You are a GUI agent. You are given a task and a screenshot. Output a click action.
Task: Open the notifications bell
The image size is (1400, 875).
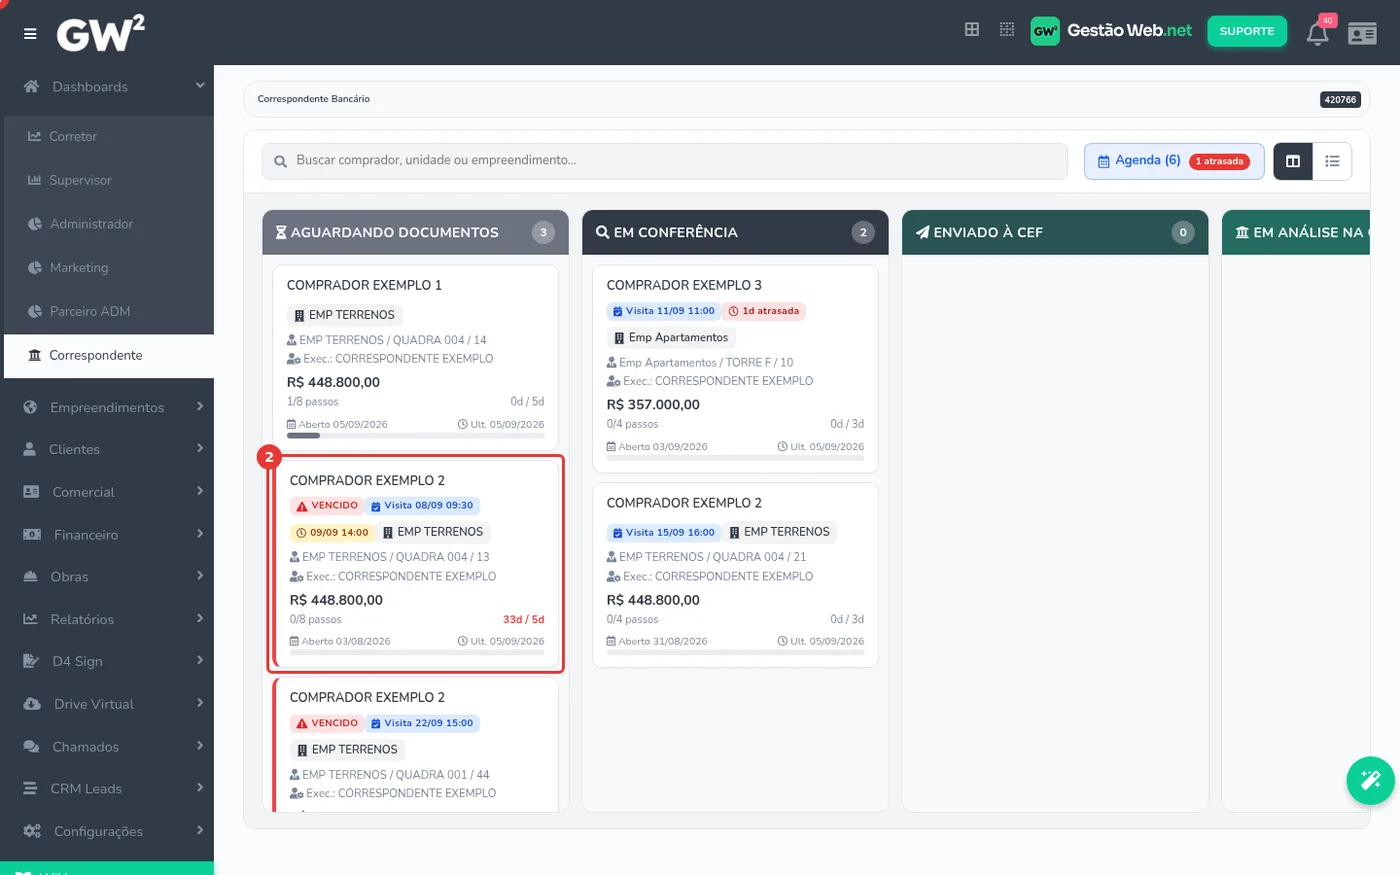coord(1318,34)
